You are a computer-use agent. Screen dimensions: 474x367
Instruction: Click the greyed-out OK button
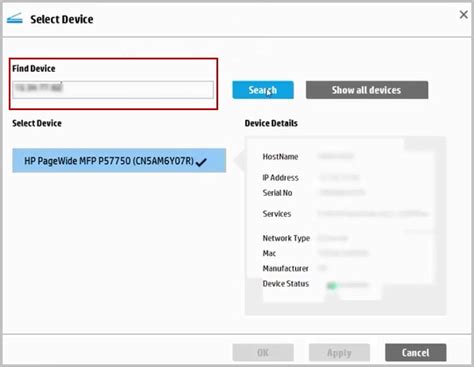point(263,353)
